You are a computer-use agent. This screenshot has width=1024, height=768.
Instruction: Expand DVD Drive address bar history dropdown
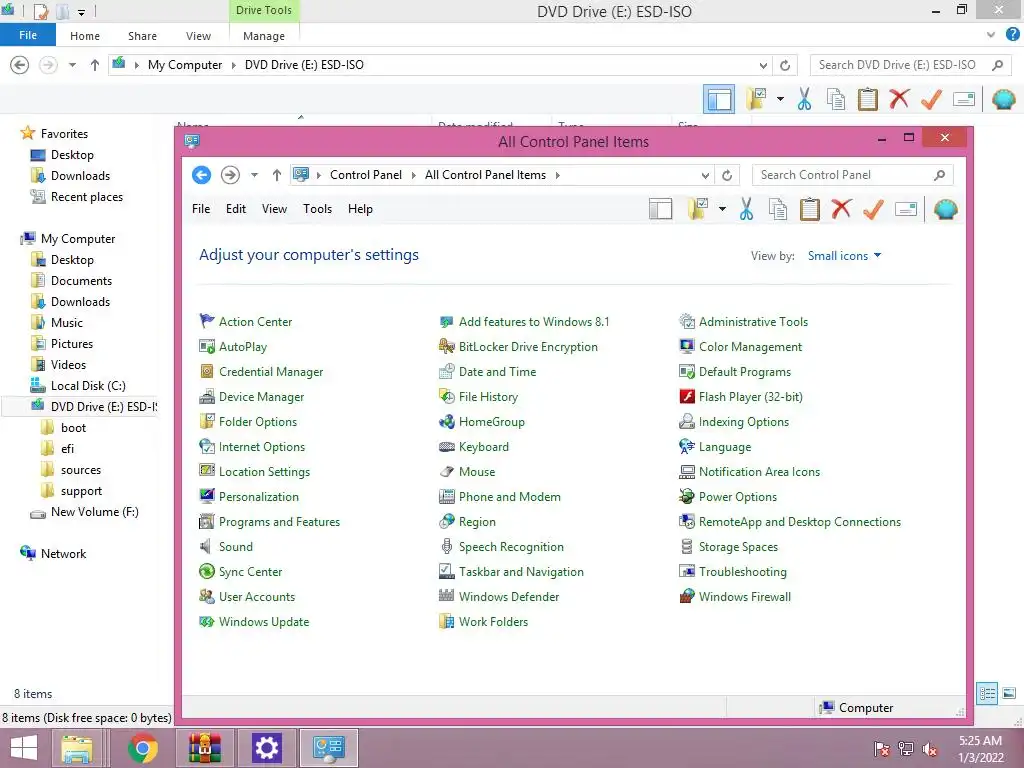763,65
